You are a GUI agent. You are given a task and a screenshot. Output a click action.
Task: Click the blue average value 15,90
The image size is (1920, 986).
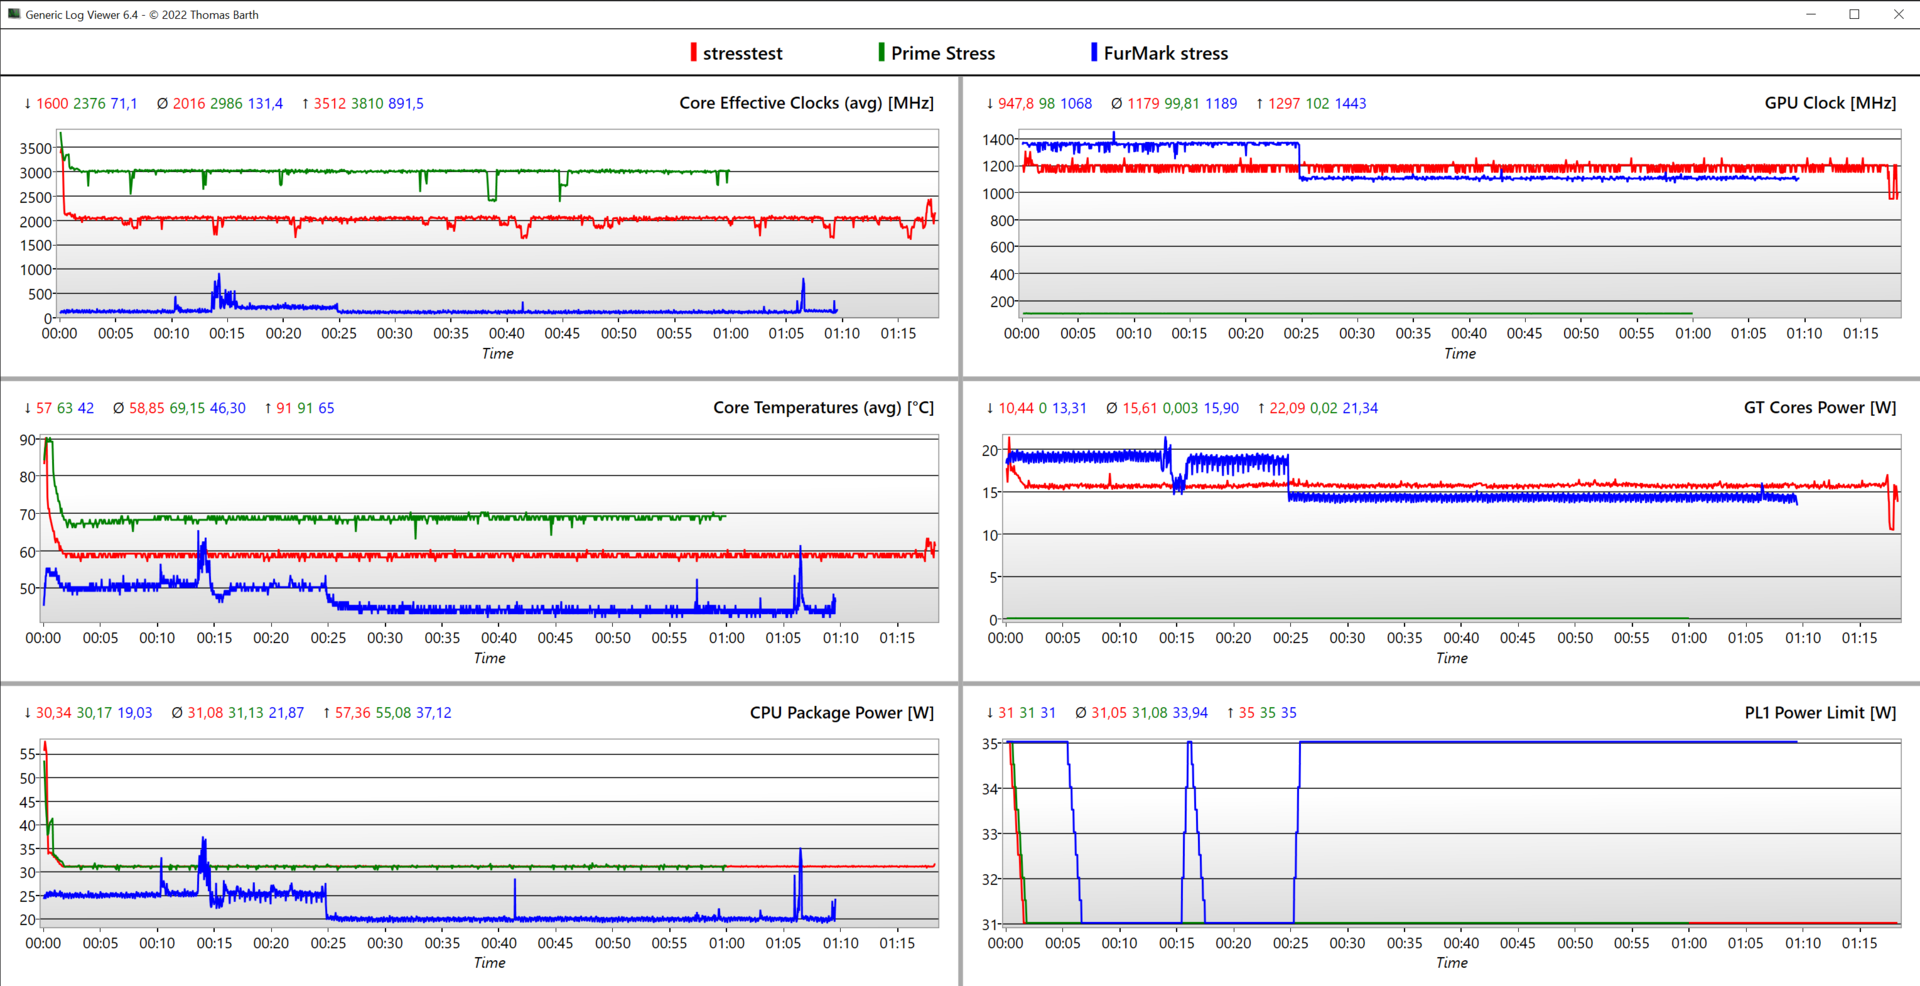pyautogui.click(x=1221, y=408)
